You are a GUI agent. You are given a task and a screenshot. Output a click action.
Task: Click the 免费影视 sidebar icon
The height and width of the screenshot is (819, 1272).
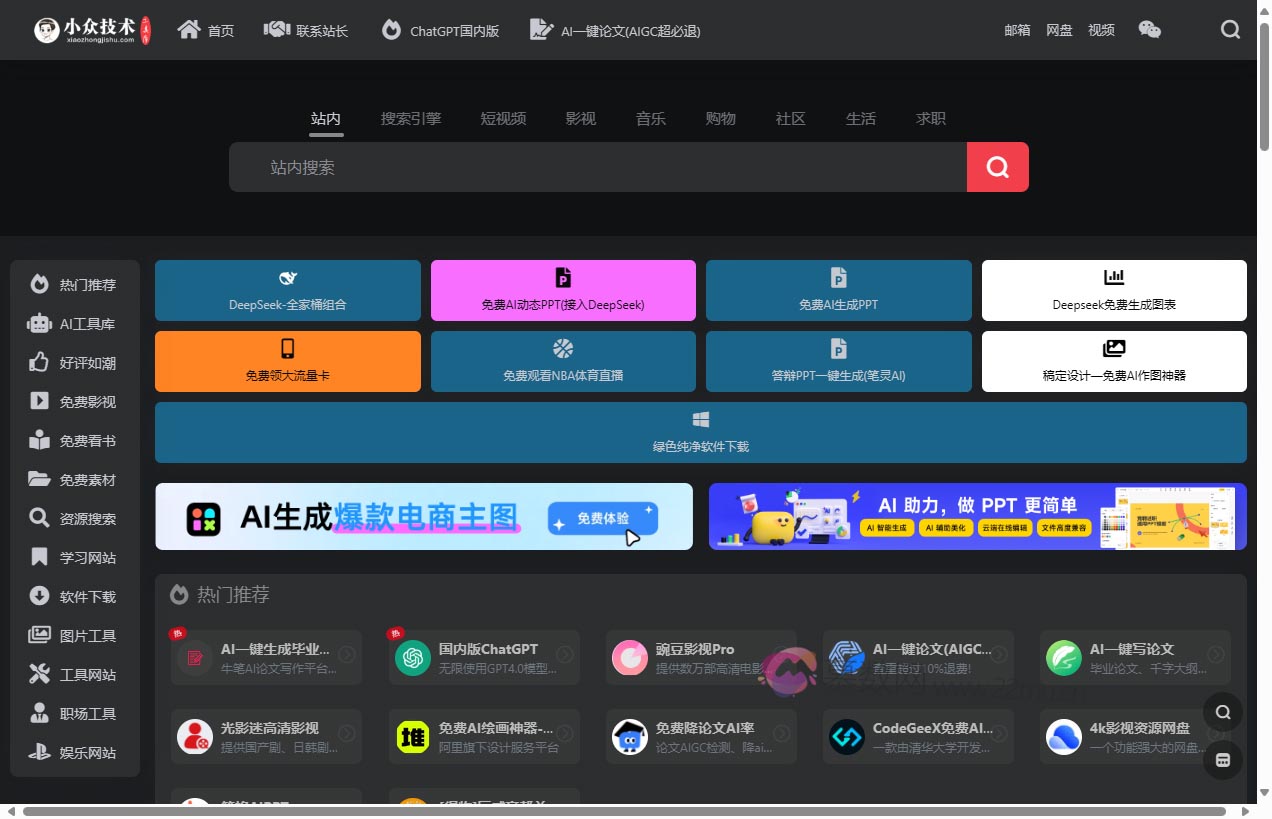(x=38, y=401)
